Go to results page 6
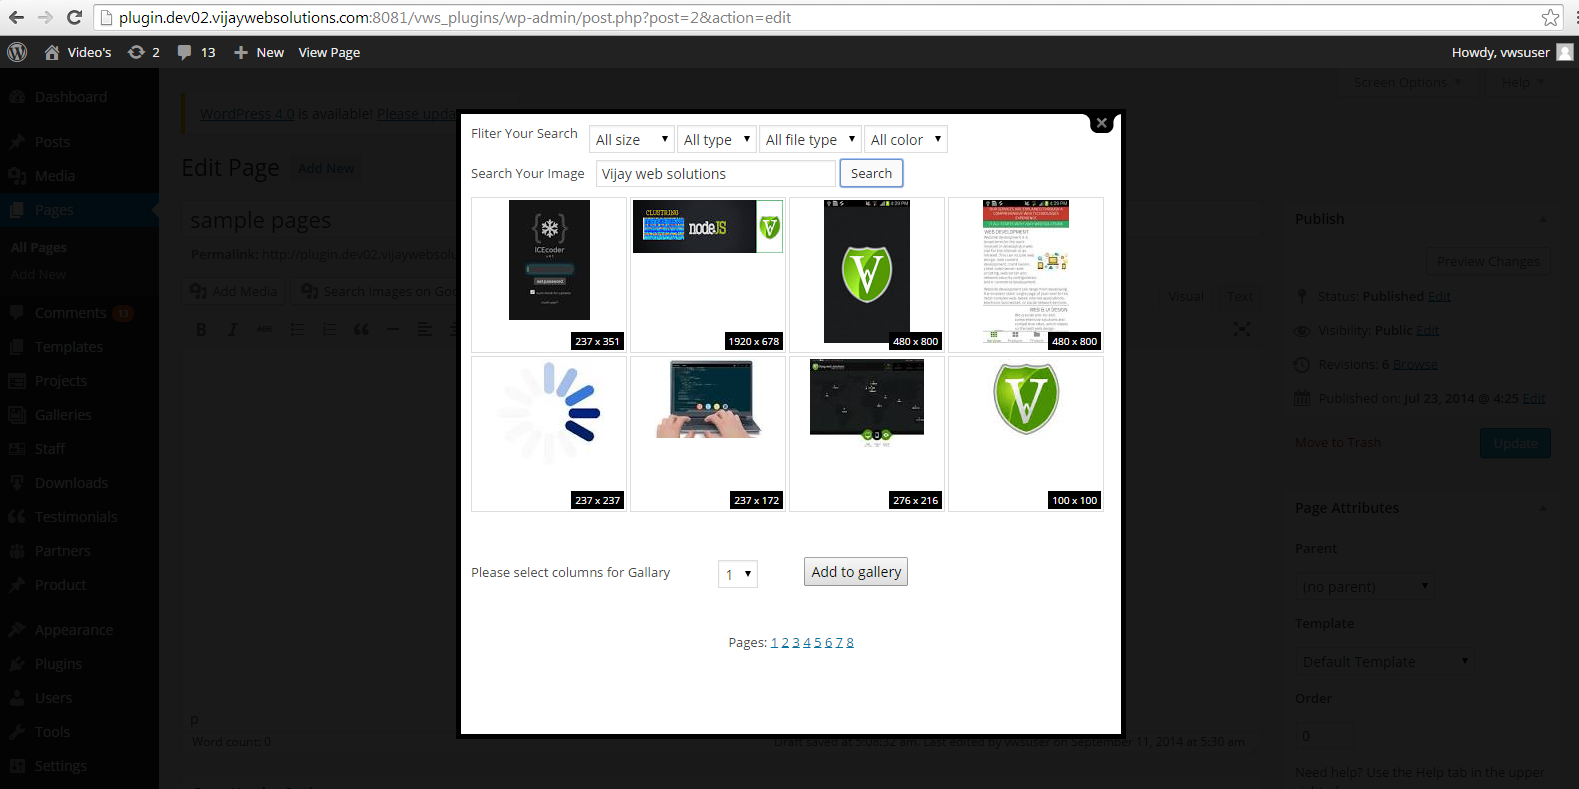Screen dimensions: 1579x789 coord(828,643)
